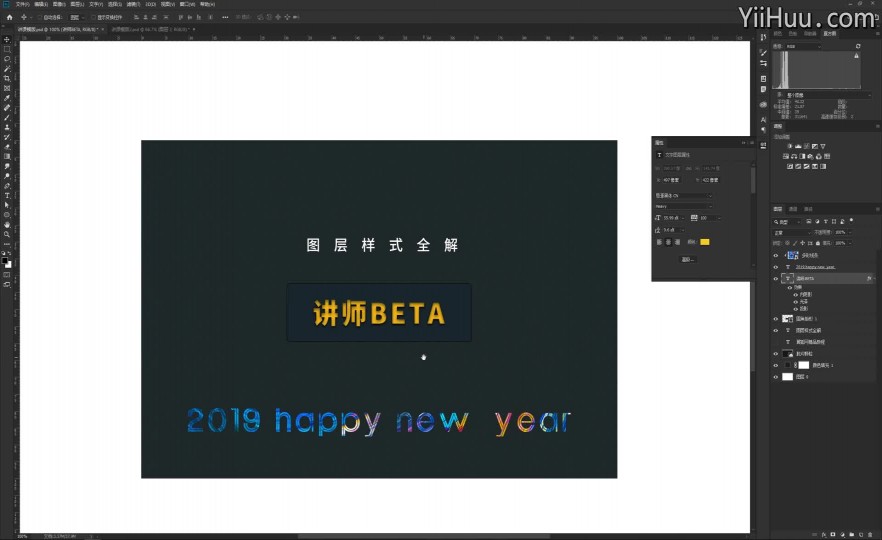Screen dimensions: 882x540
Task: Toggle visibility of the layer effects group
Action: click(790, 287)
